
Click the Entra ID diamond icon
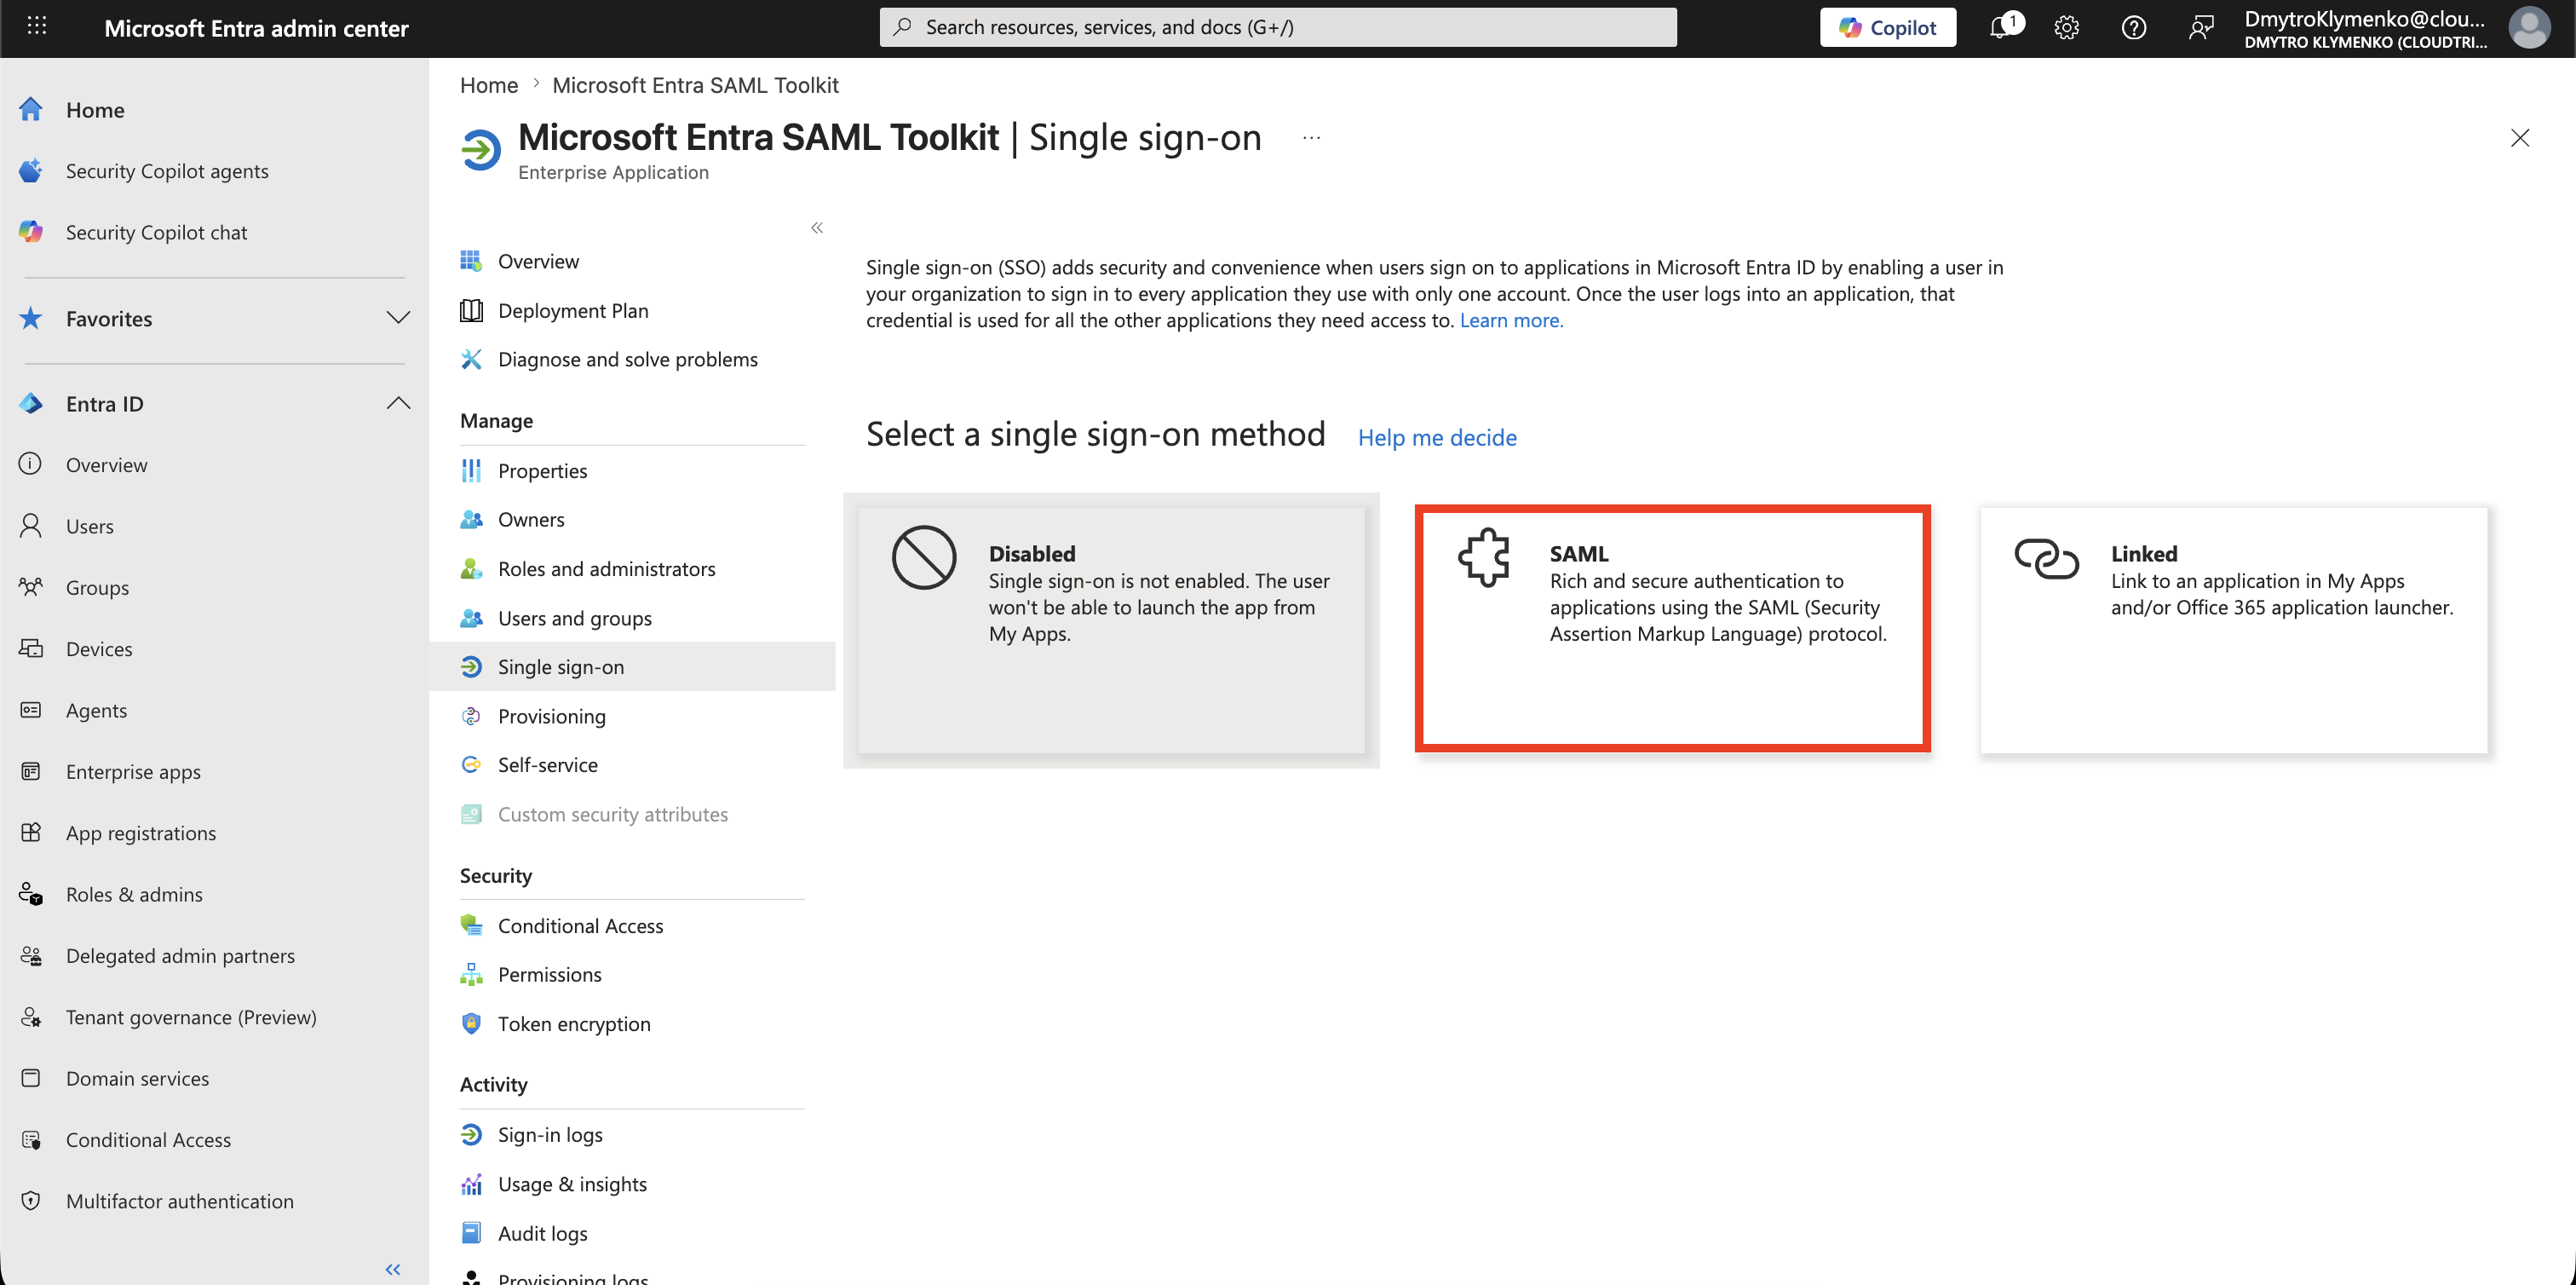coord(31,403)
